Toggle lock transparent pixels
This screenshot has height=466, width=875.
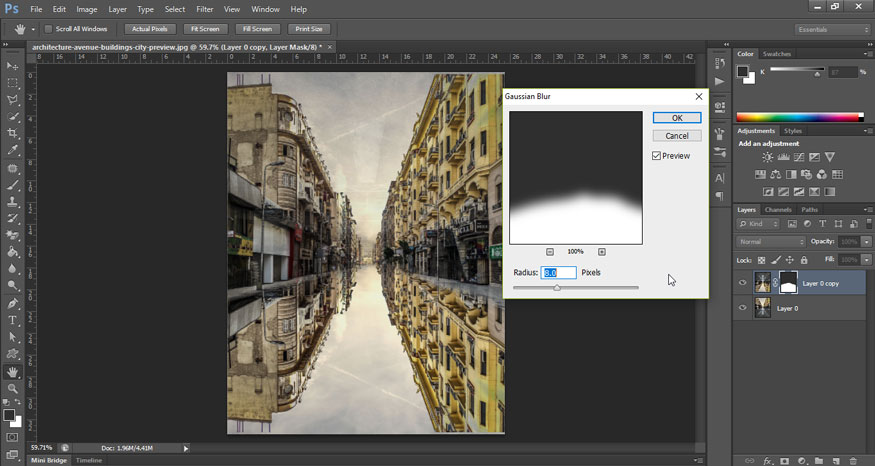[762, 260]
